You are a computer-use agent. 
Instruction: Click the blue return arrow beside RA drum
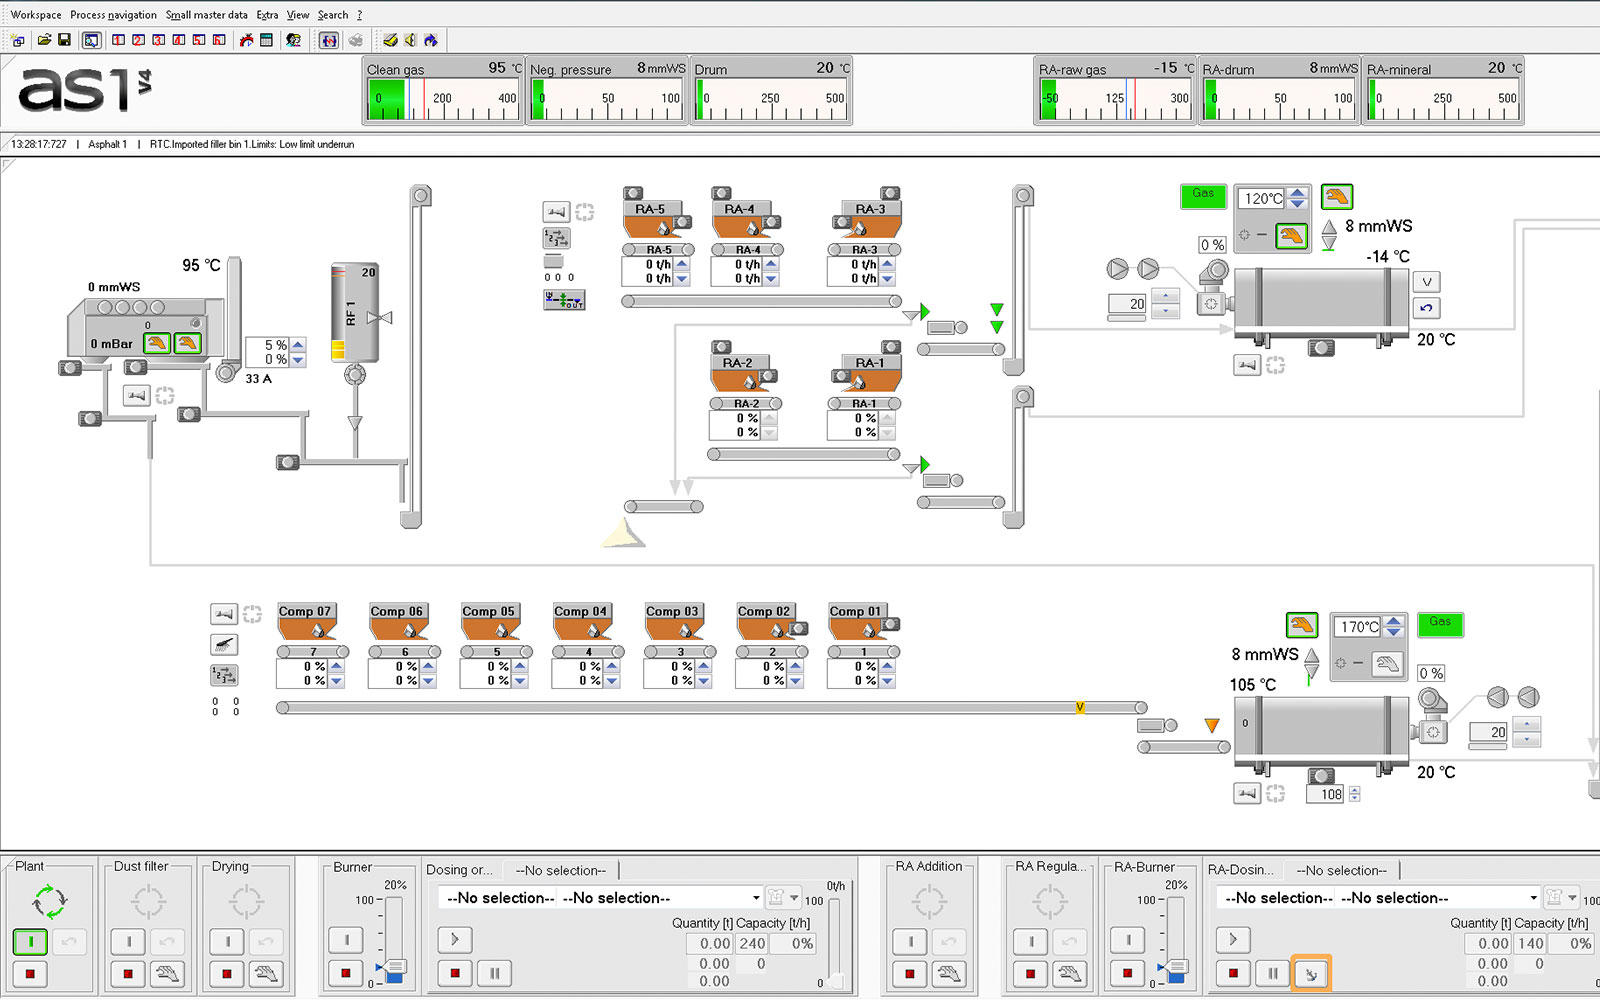pos(1427,308)
